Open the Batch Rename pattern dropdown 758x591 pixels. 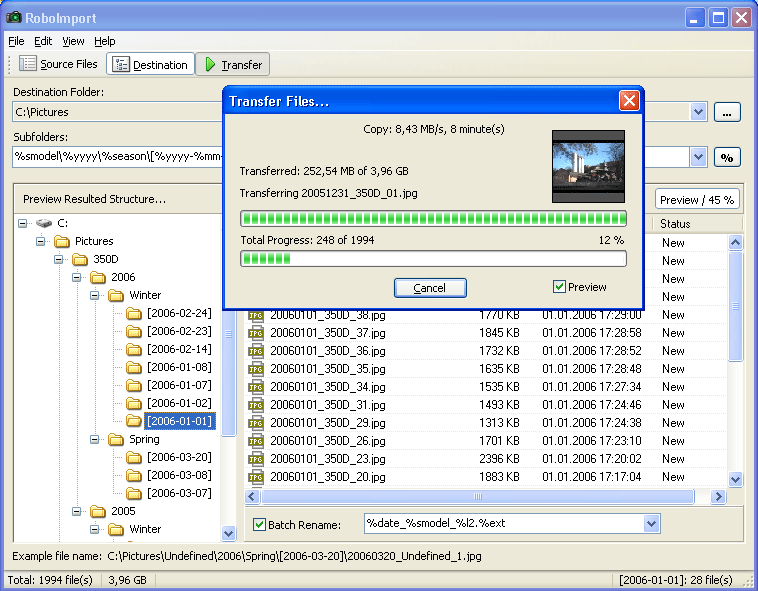652,524
